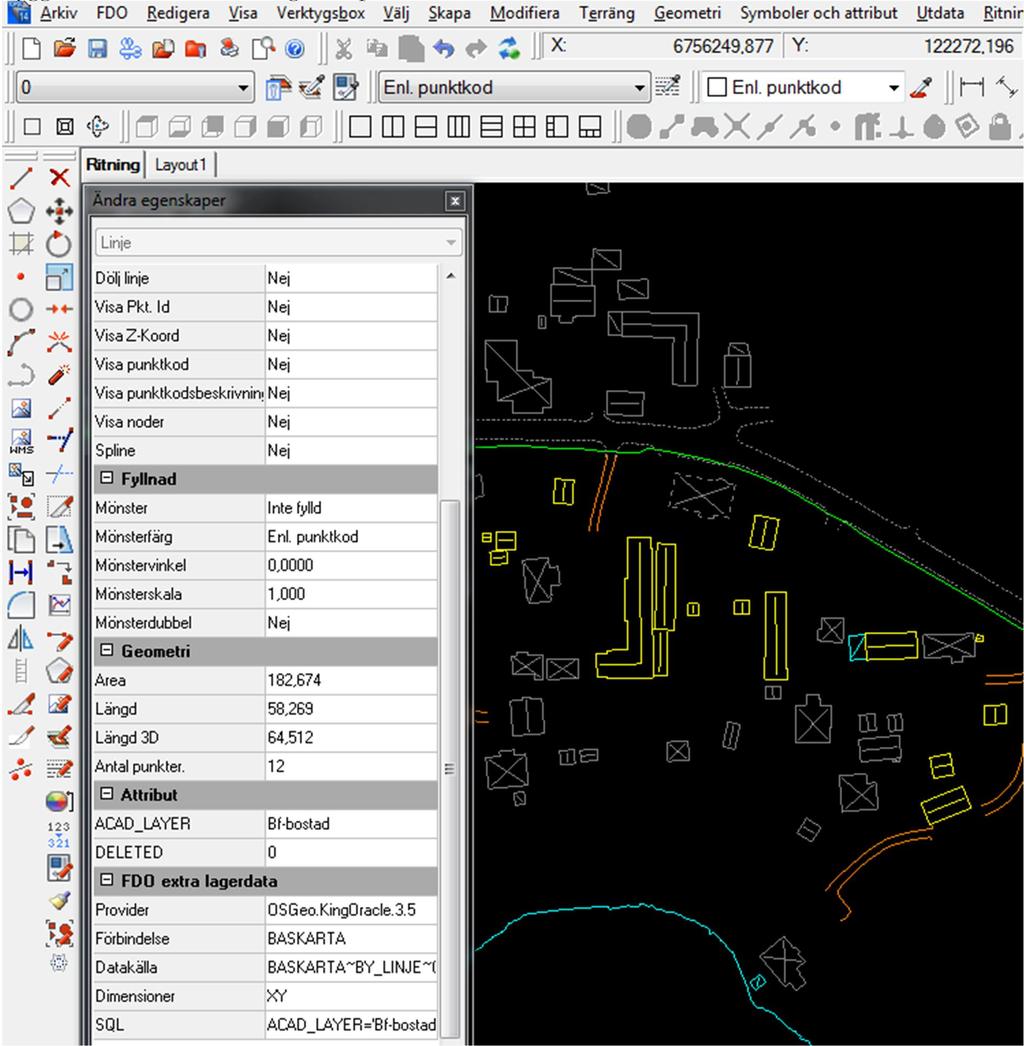Click the Mönsterfärg value Enl. punktkod
1024x1046 pixels.
click(351, 536)
